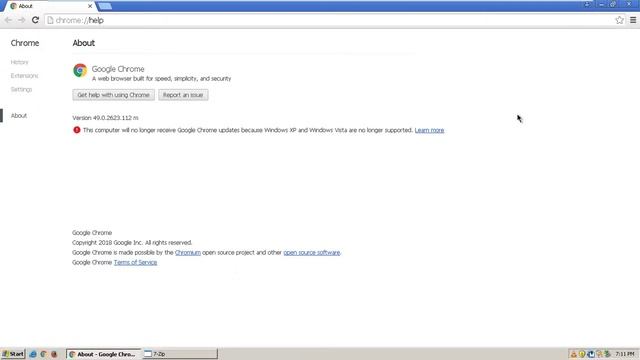This screenshot has height=360, width=640.
Task: Click the third quick launch icon
Action: click(54, 354)
